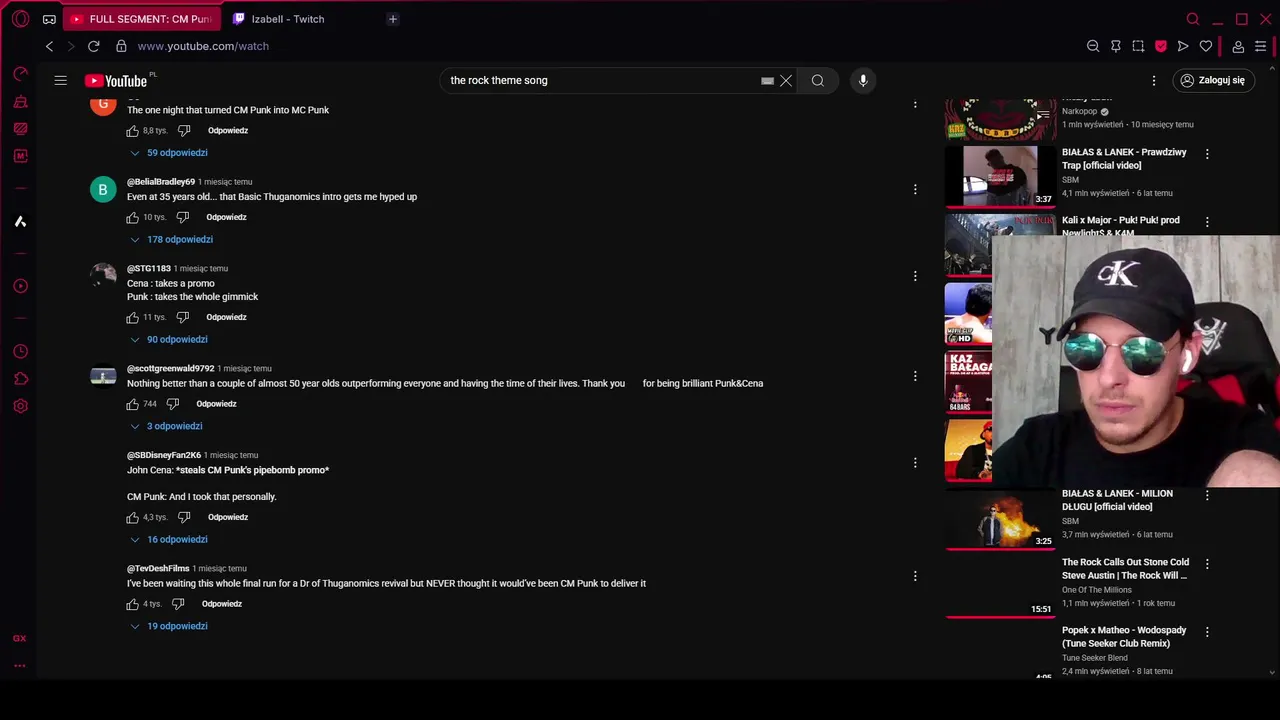Bookmark page with heart icon

pos(1206,46)
